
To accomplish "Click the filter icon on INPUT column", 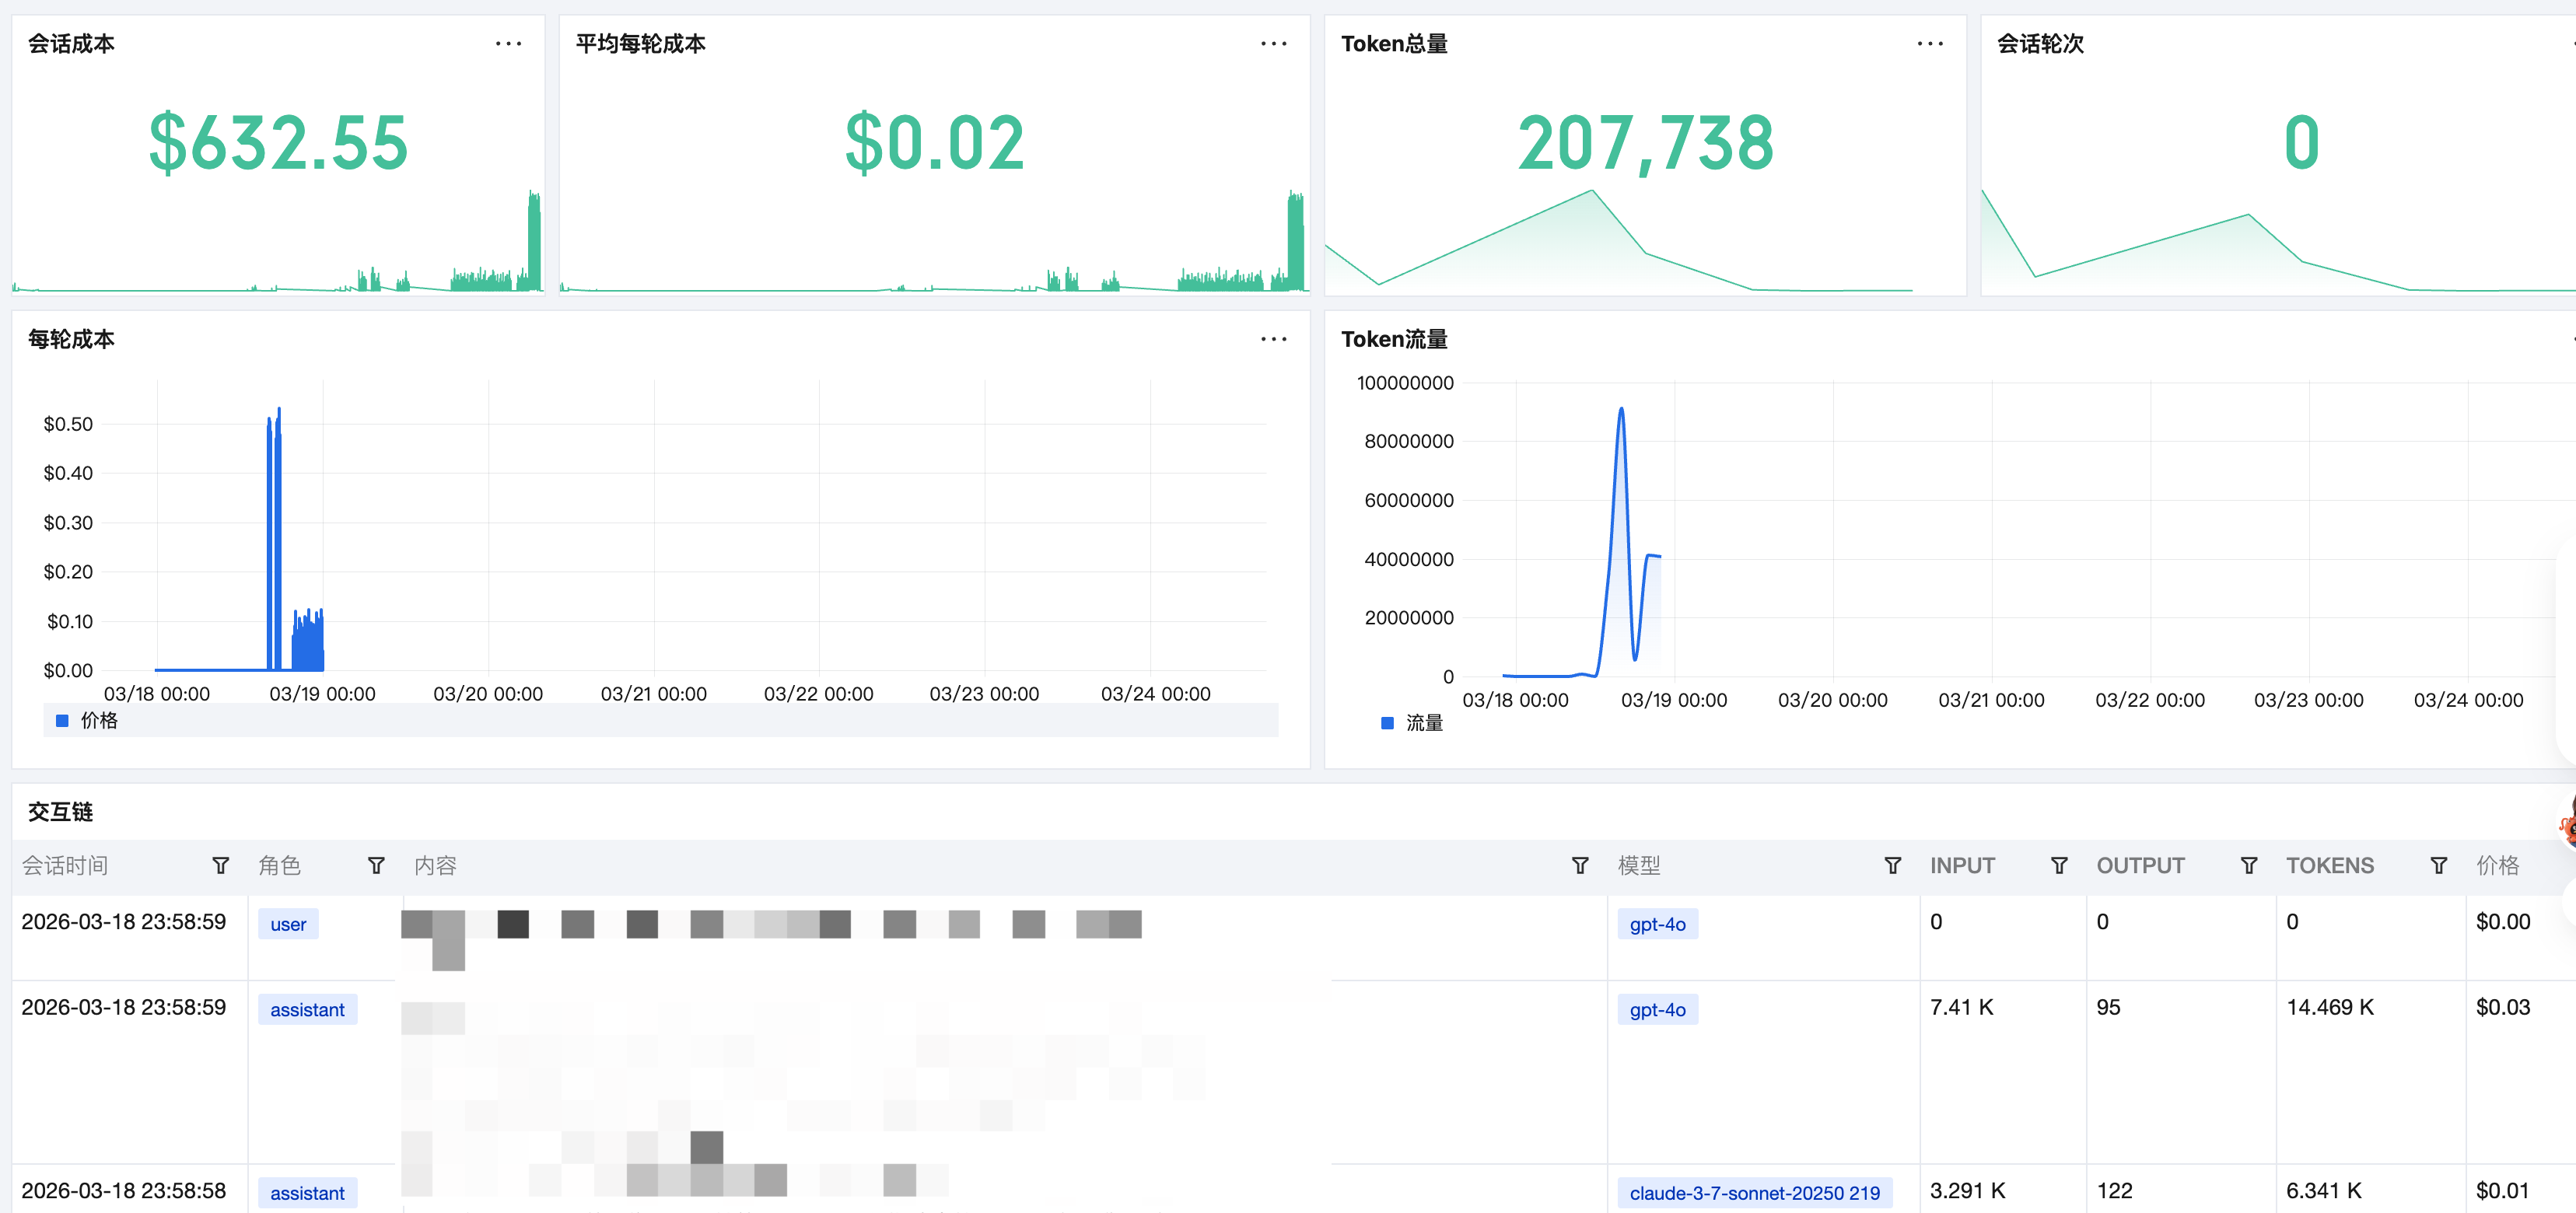I will pyautogui.click(x=2059, y=866).
